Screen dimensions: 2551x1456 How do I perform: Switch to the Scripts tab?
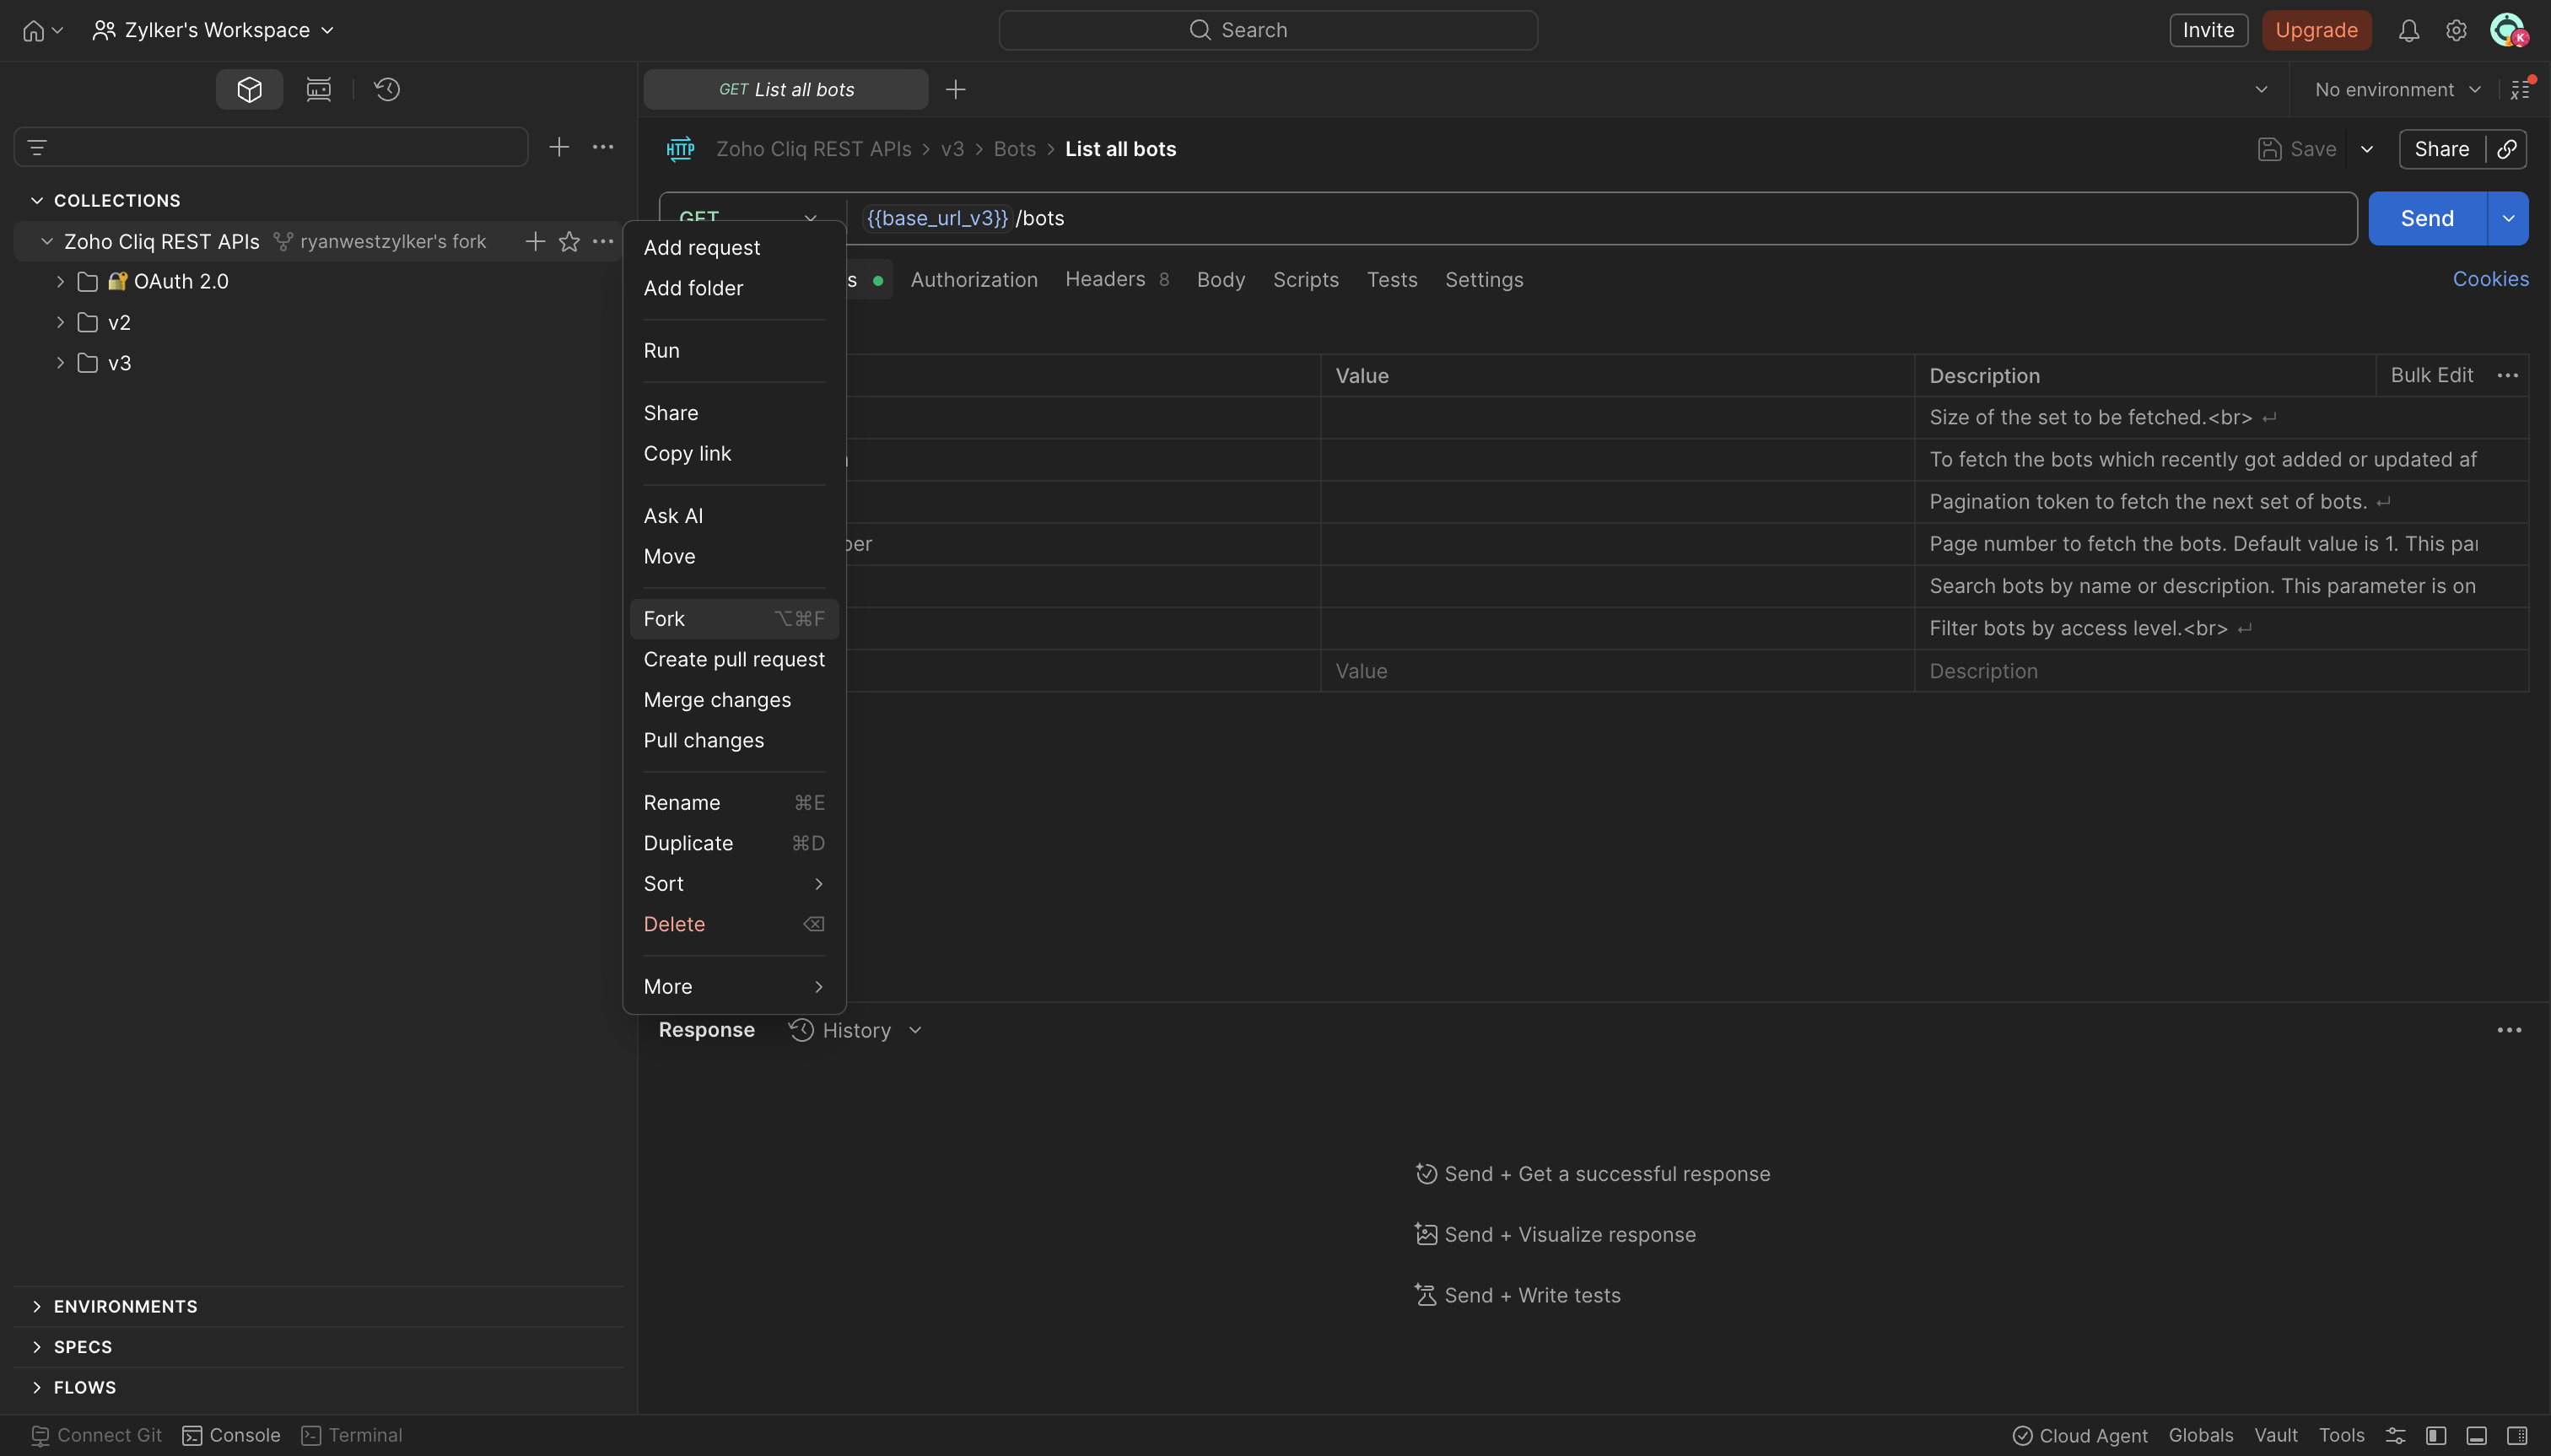[x=1306, y=280]
